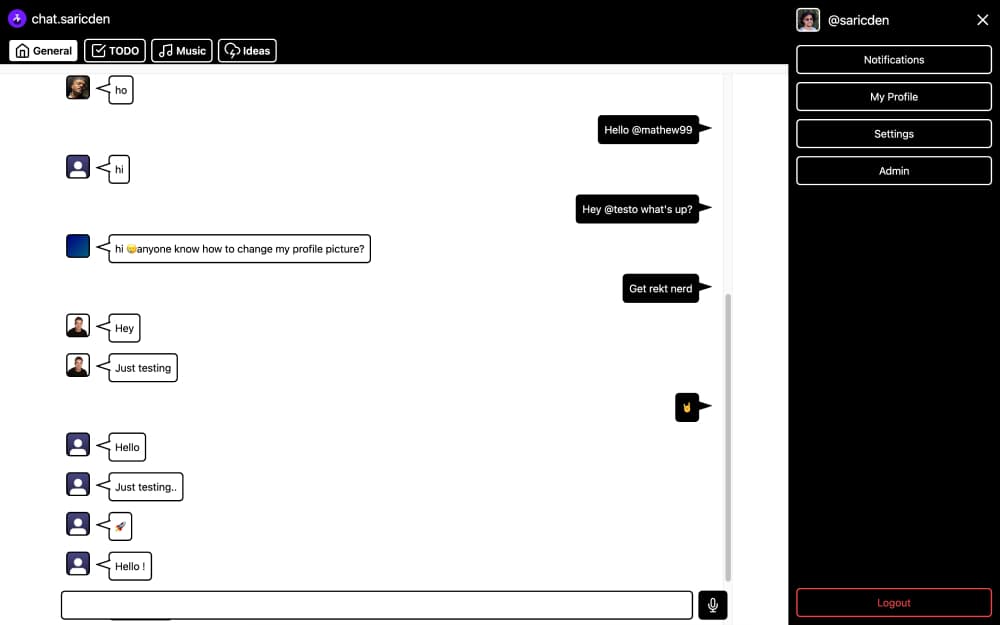Click Logout at the bottom of the sidebar
The image size is (1000, 625).
pos(893,602)
